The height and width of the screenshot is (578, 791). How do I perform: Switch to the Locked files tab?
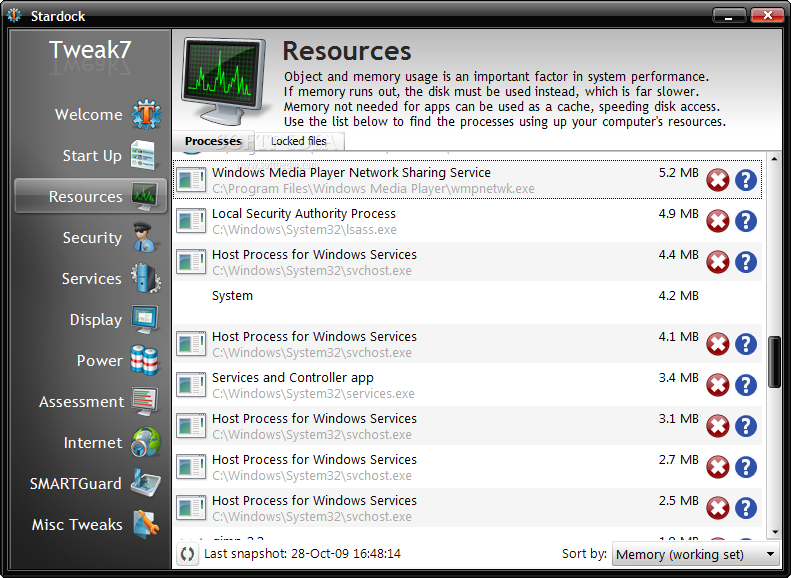point(299,141)
